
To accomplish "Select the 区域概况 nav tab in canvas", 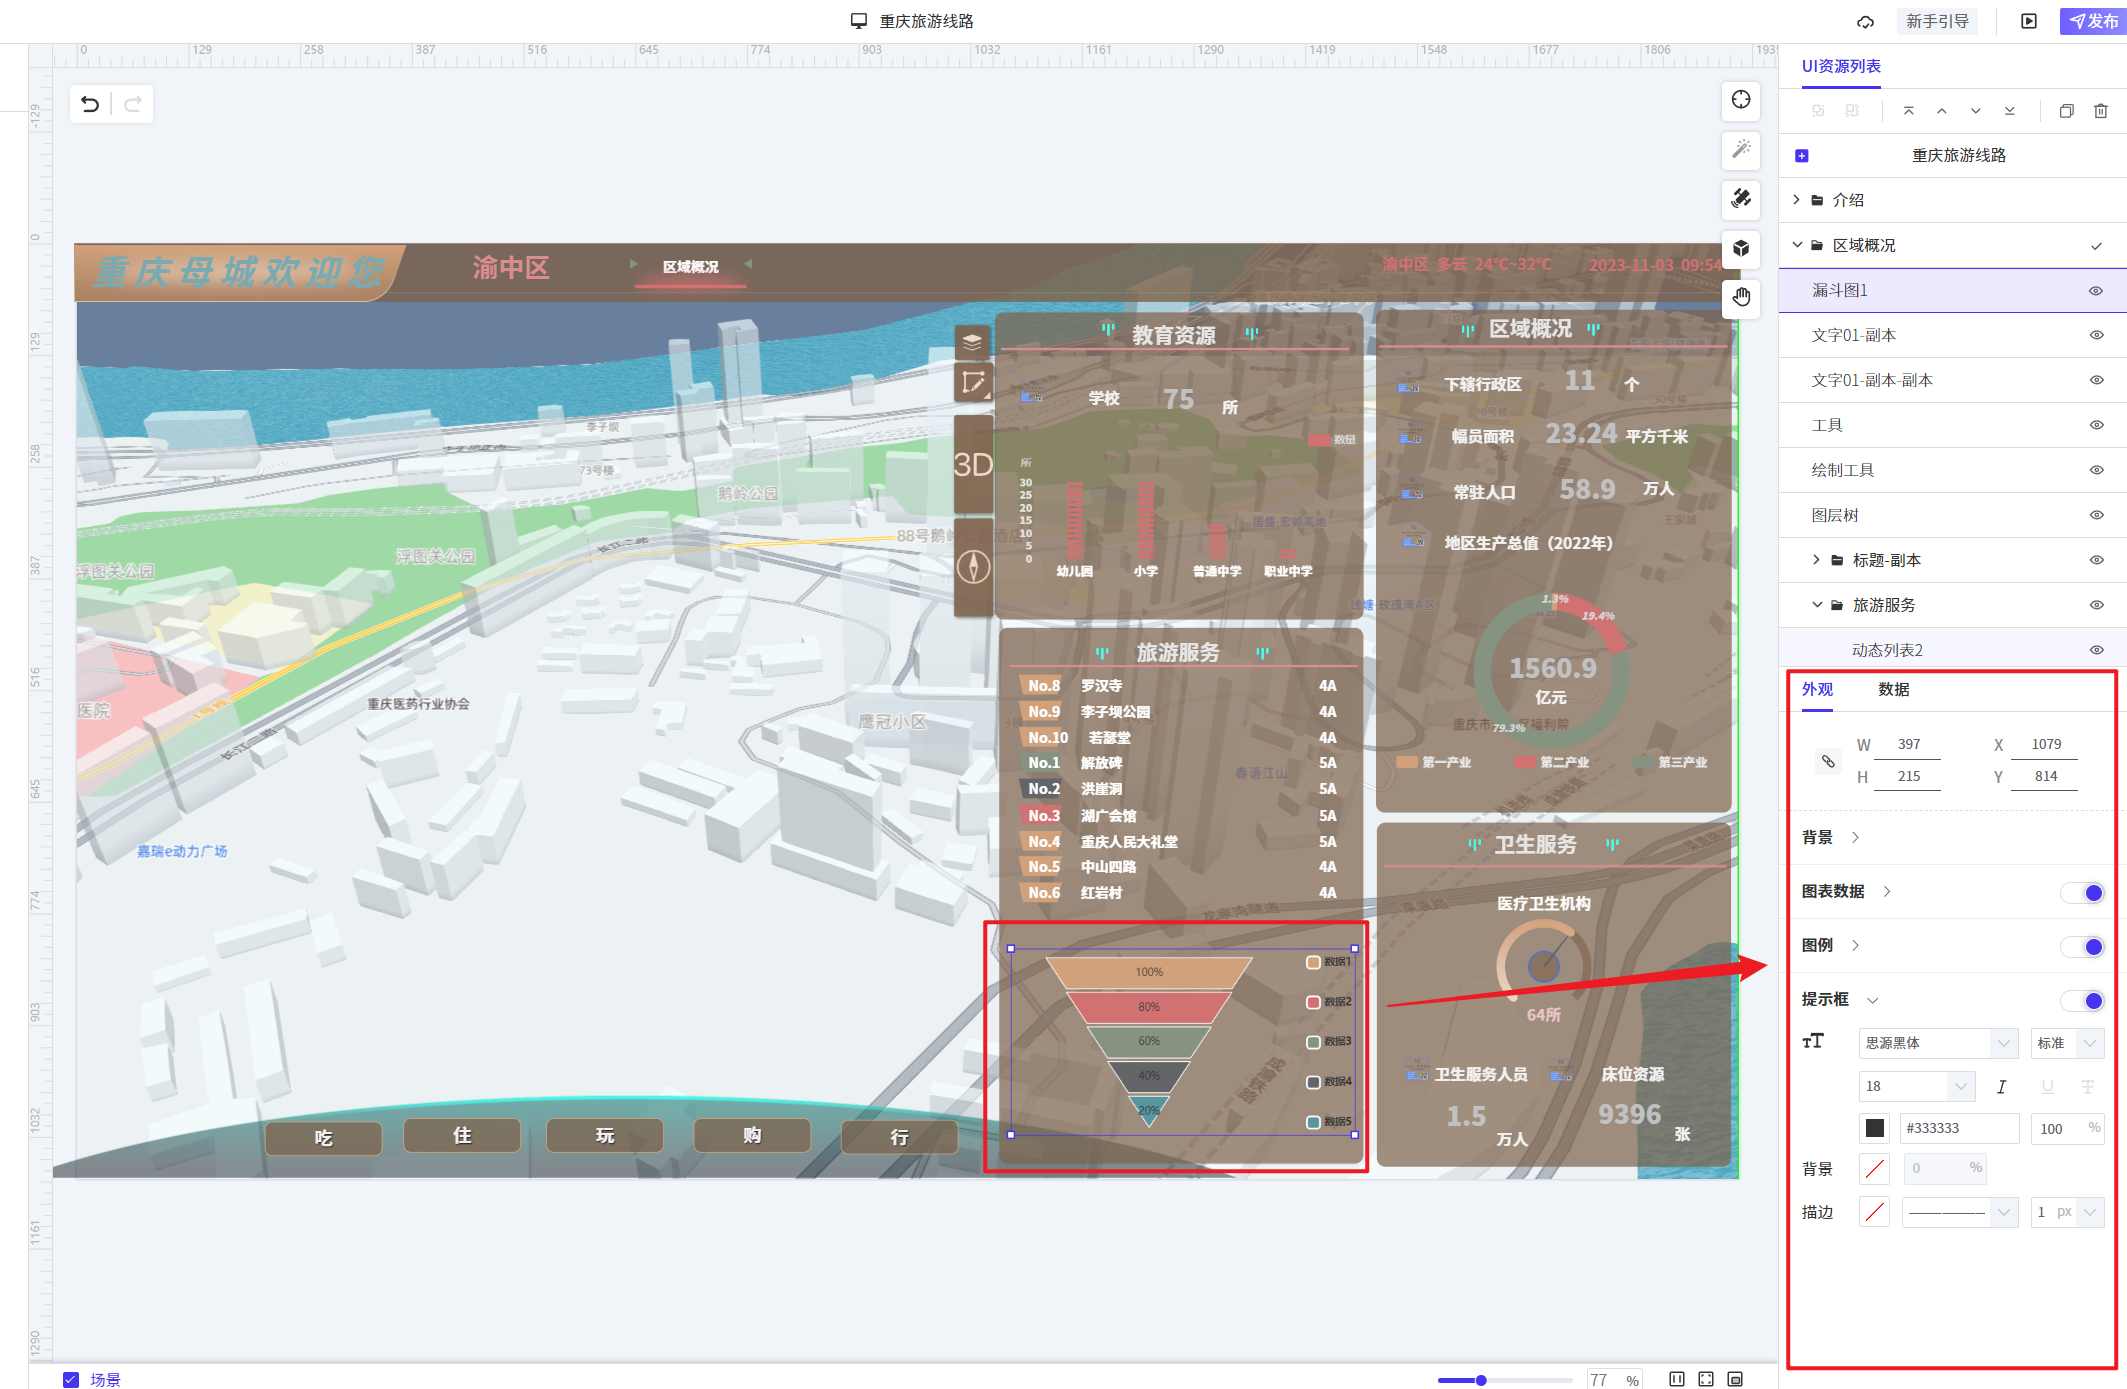I will point(690,267).
